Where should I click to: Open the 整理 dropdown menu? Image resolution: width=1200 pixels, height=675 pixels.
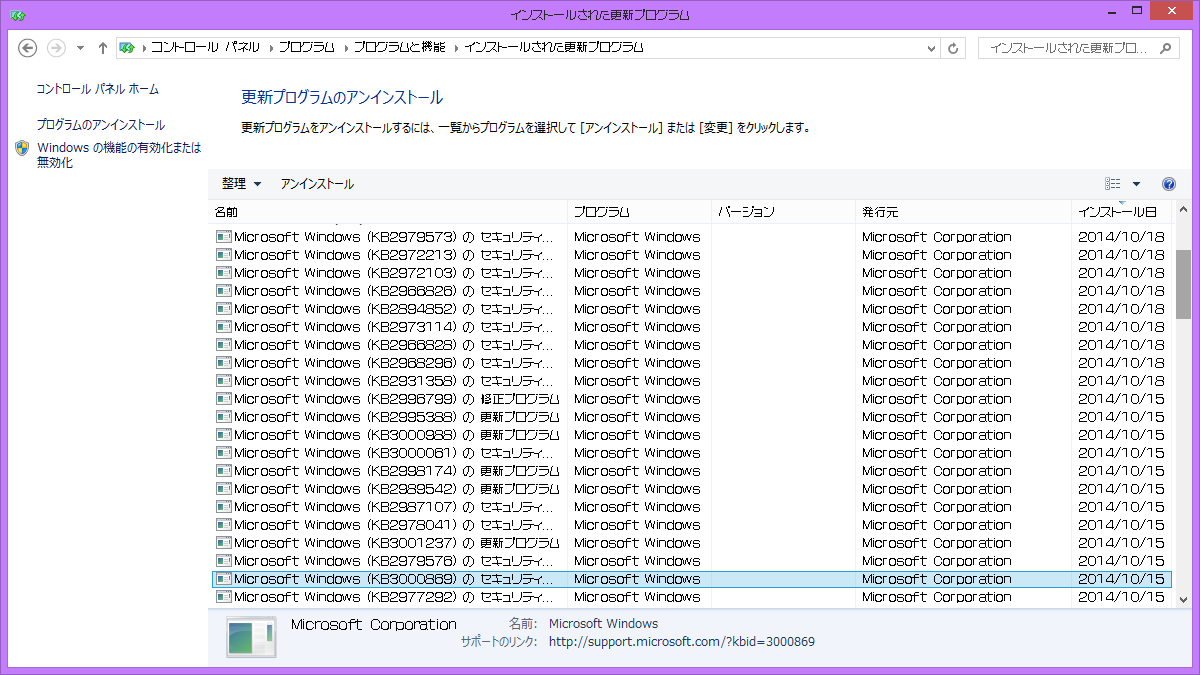pyautogui.click(x=241, y=184)
